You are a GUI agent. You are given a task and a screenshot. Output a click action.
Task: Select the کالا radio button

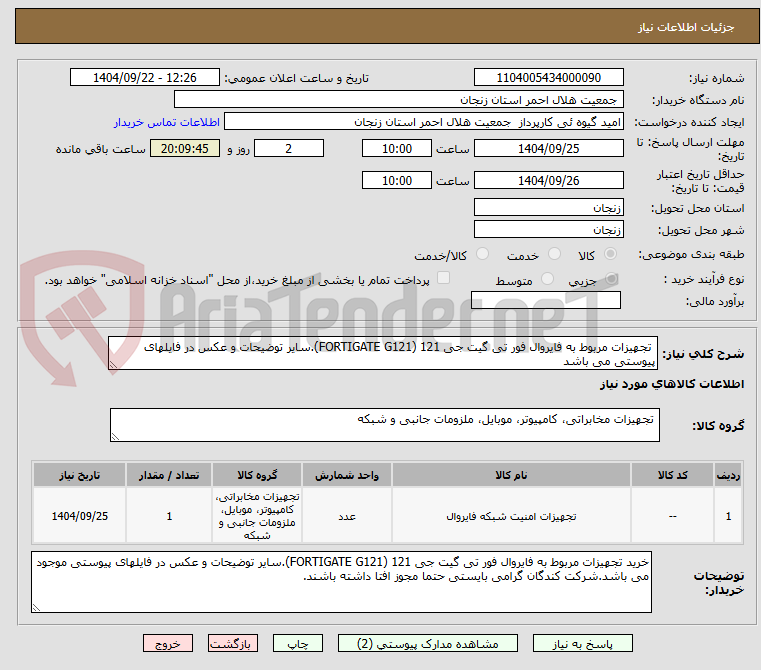click(x=610, y=254)
